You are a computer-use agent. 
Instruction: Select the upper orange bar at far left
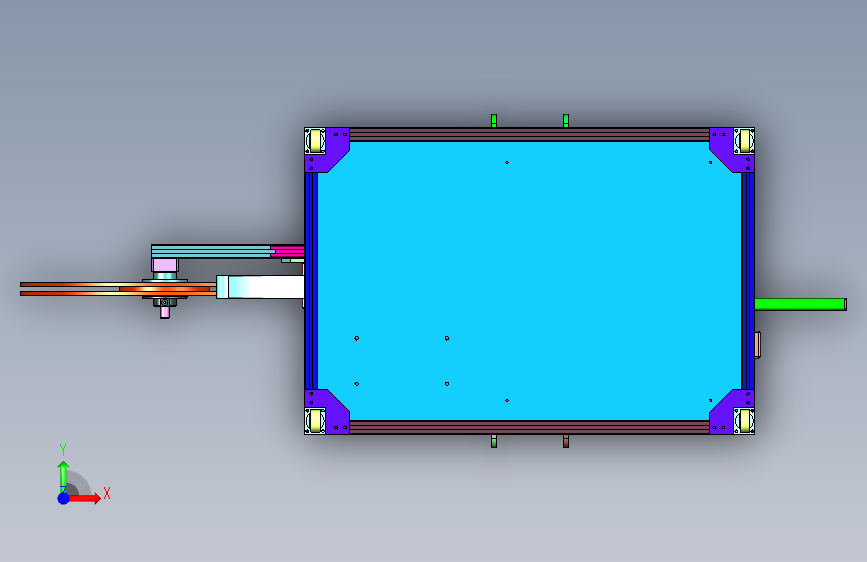118,284
